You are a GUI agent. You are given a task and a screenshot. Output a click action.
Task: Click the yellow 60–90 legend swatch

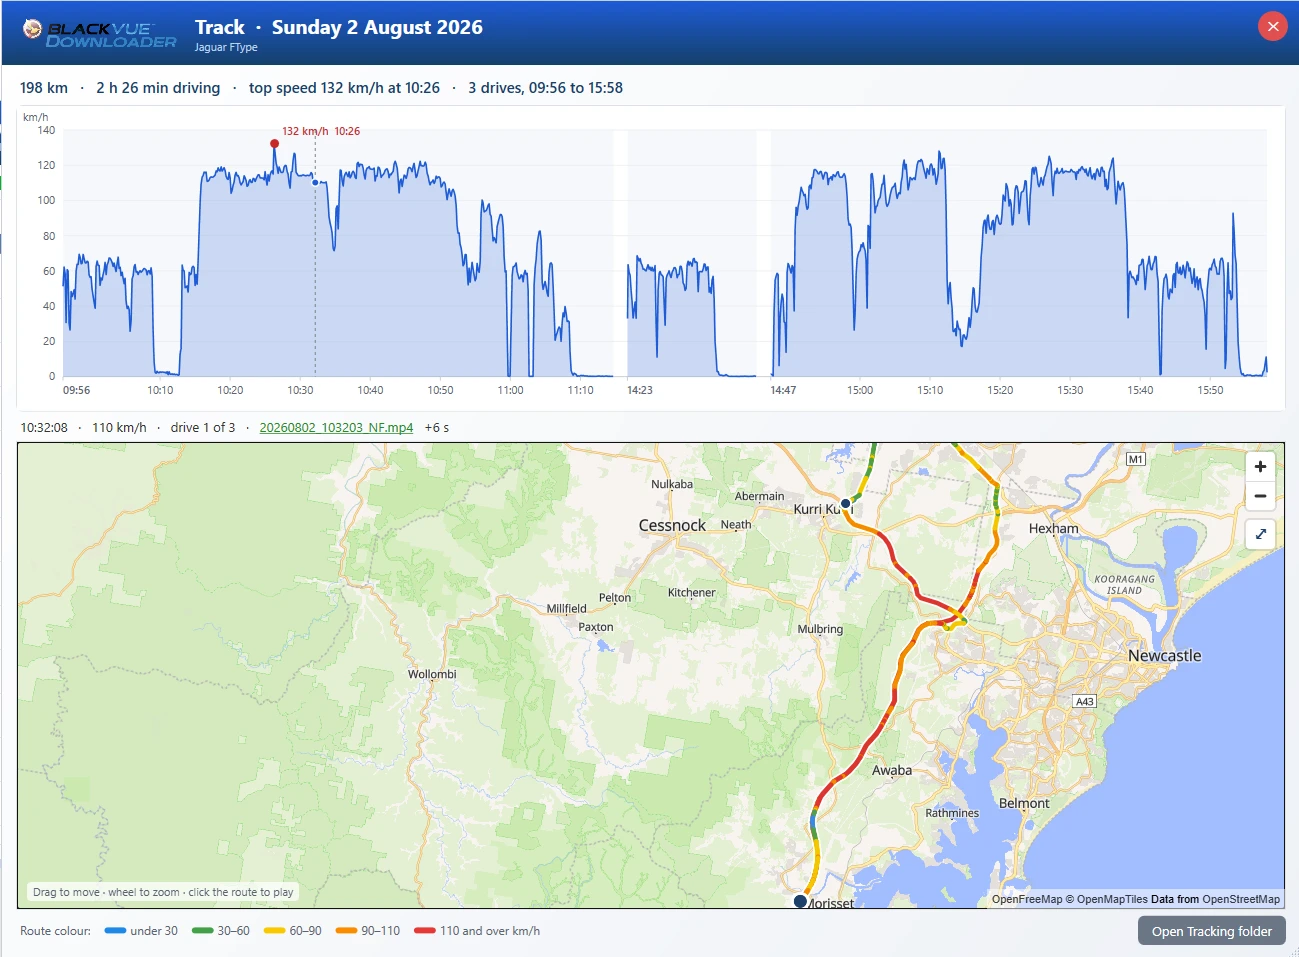click(275, 931)
